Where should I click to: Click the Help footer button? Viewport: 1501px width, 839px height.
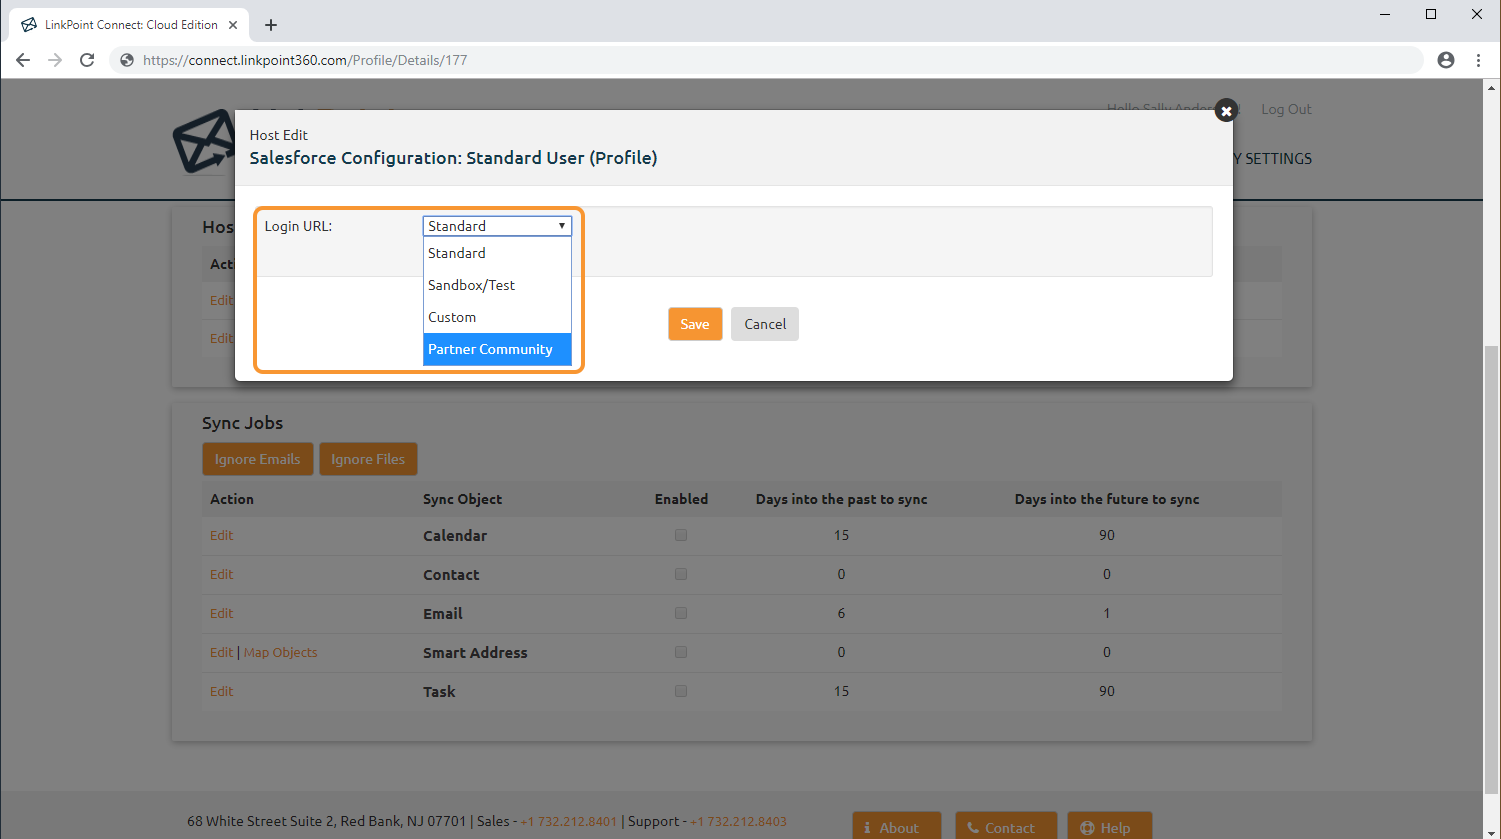(1109, 827)
